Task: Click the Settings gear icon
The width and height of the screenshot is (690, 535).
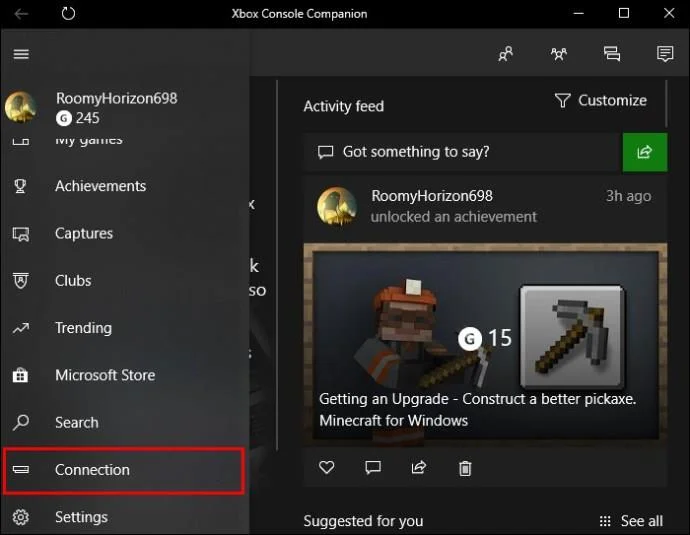Action: [21, 517]
